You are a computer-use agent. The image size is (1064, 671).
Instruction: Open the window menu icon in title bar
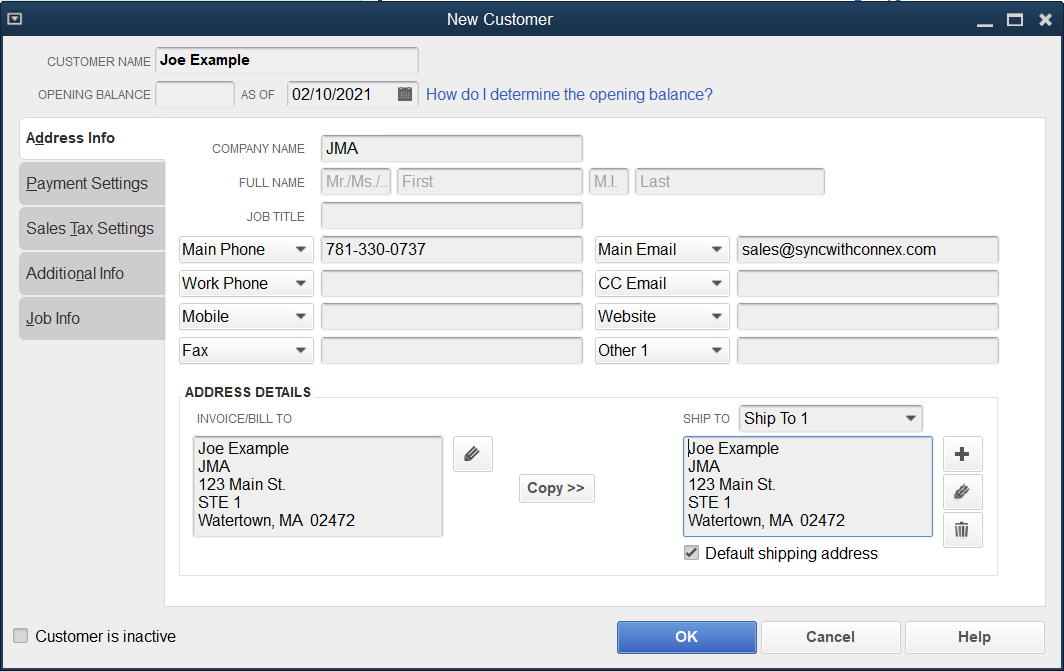(x=13, y=19)
